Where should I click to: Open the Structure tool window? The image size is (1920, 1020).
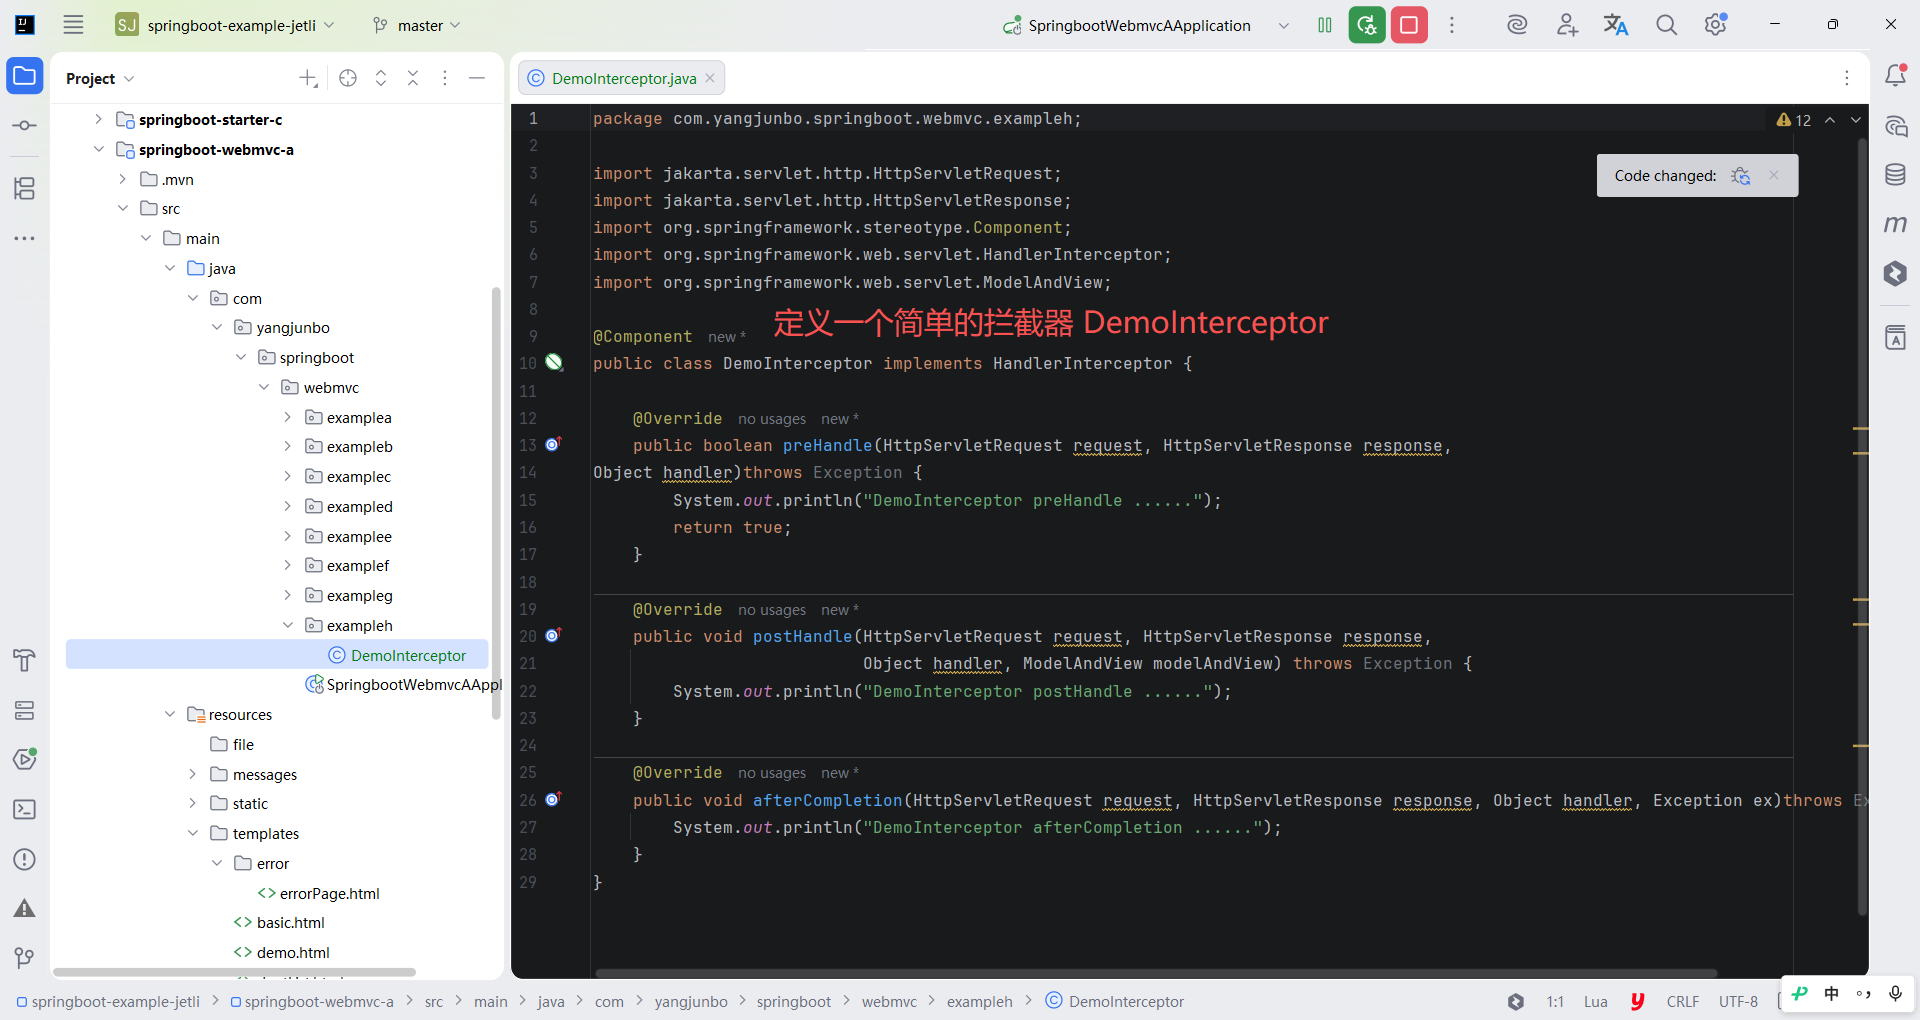tap(25, 188)
